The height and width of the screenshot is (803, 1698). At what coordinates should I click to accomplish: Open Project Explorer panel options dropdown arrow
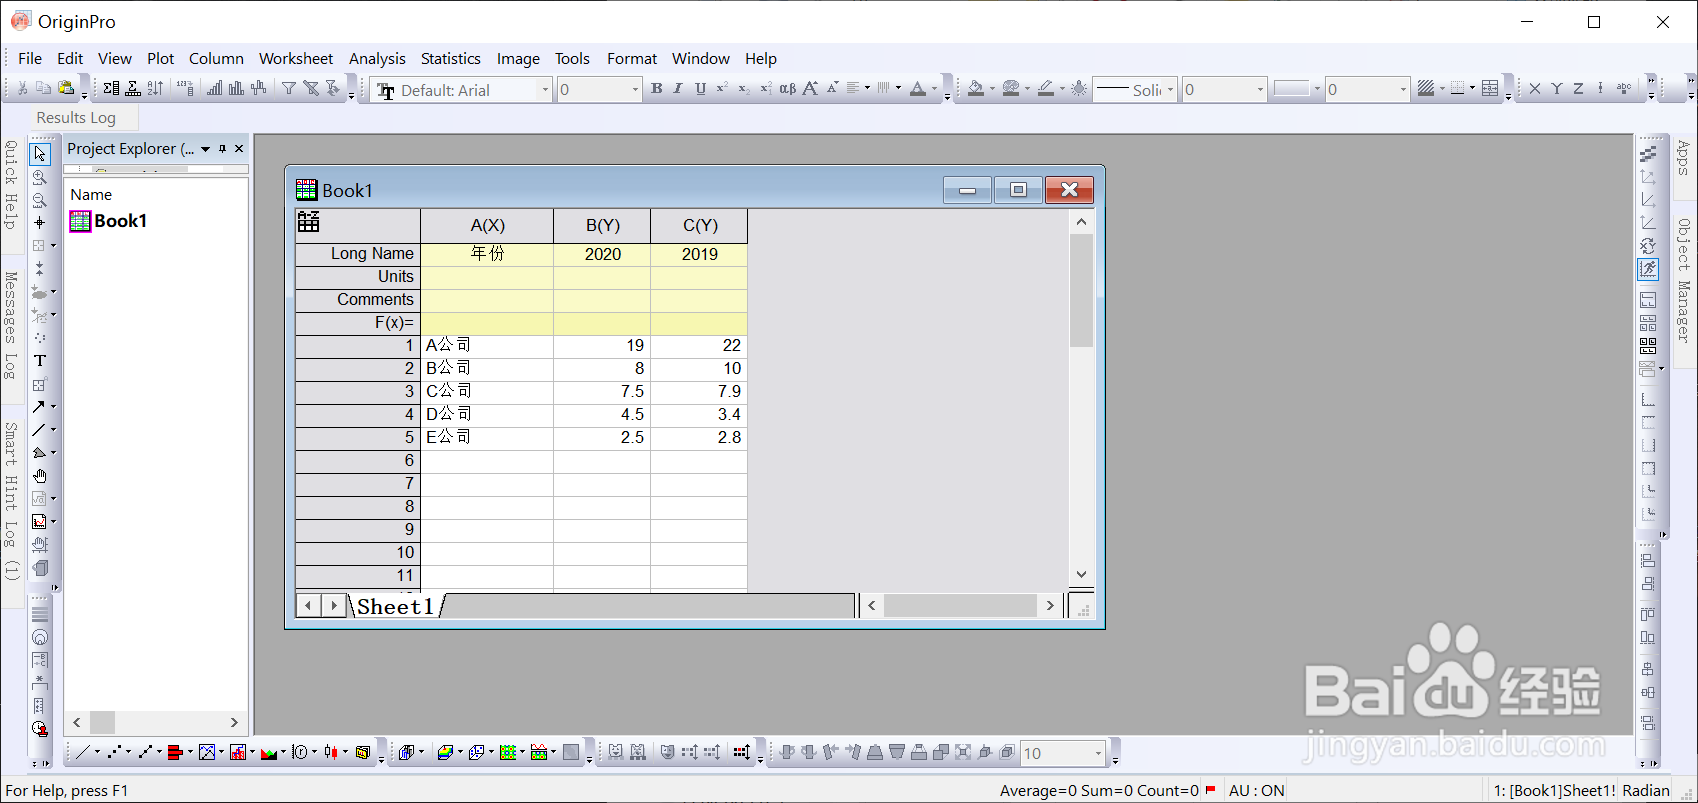pos(205,148)
